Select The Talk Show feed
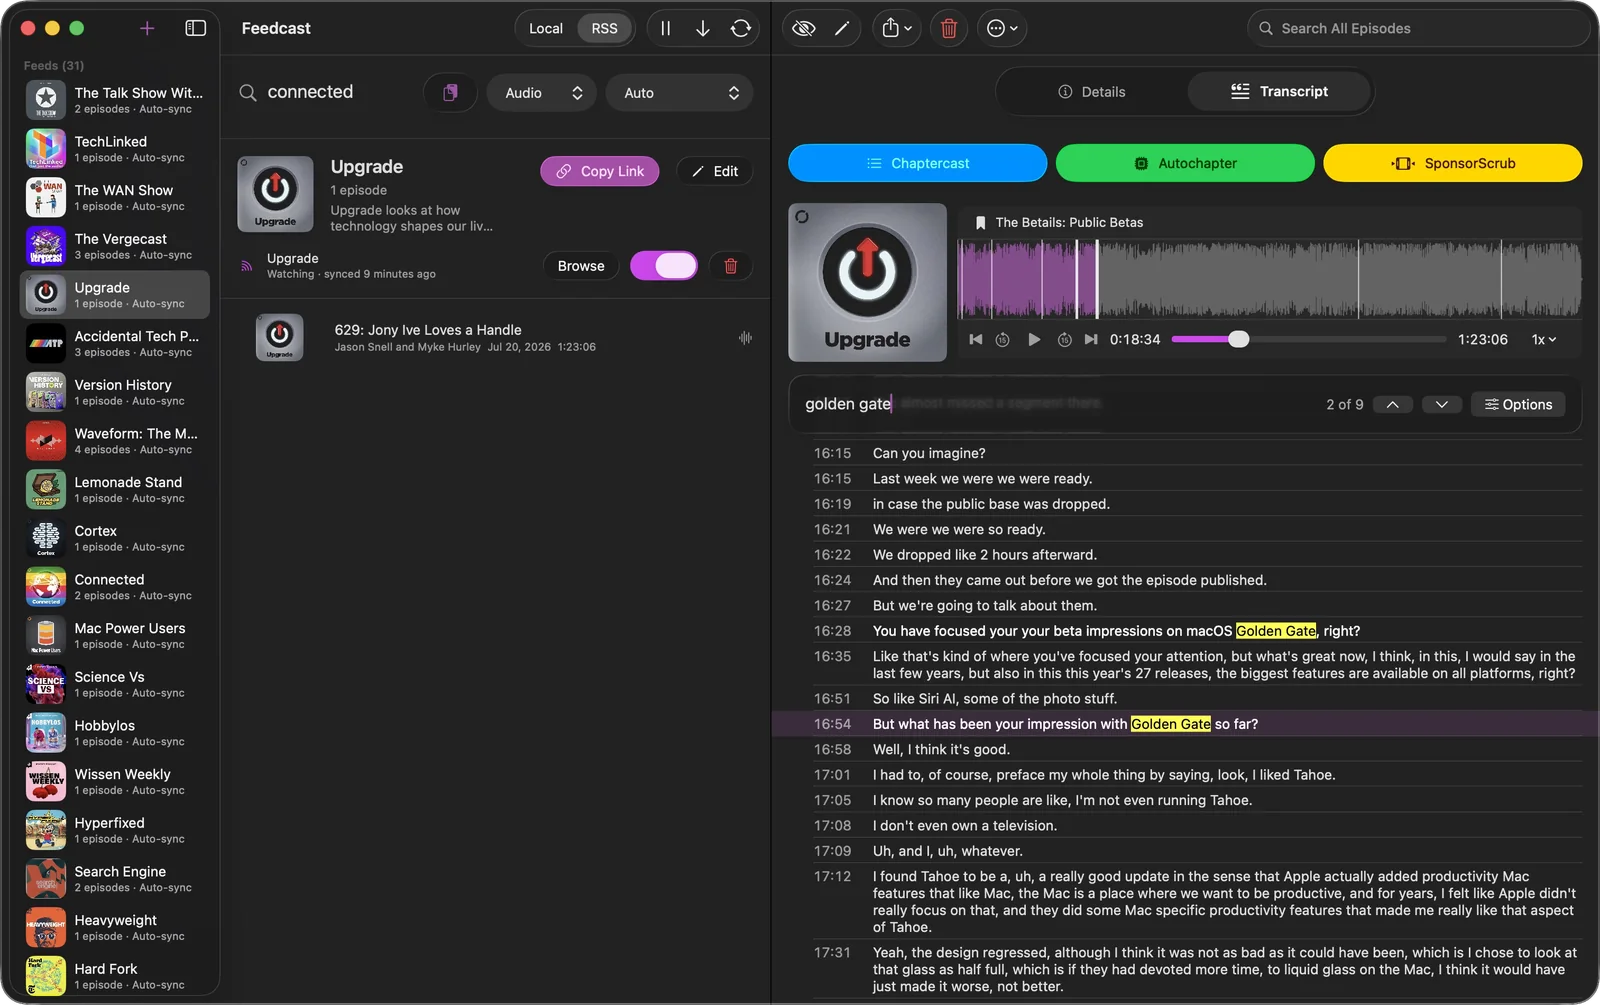This screenshot has width=1600, height=1005. click(115, 100)
